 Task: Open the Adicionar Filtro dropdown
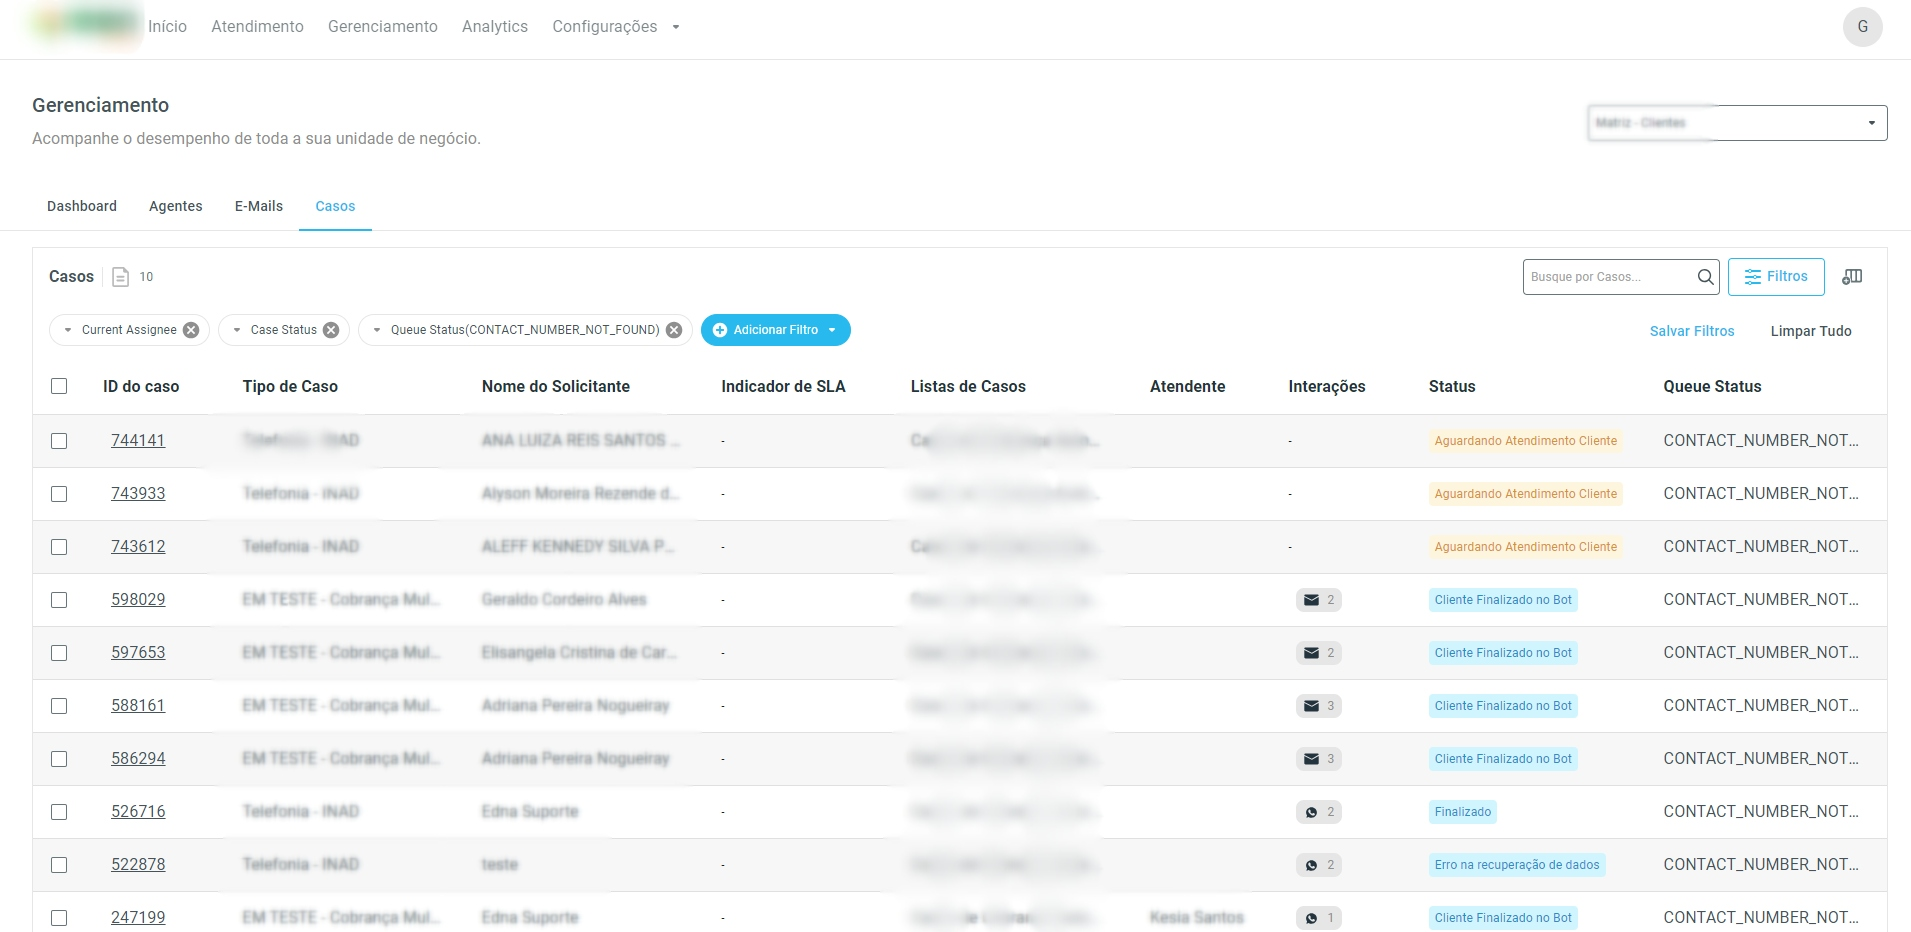(775, 330)
